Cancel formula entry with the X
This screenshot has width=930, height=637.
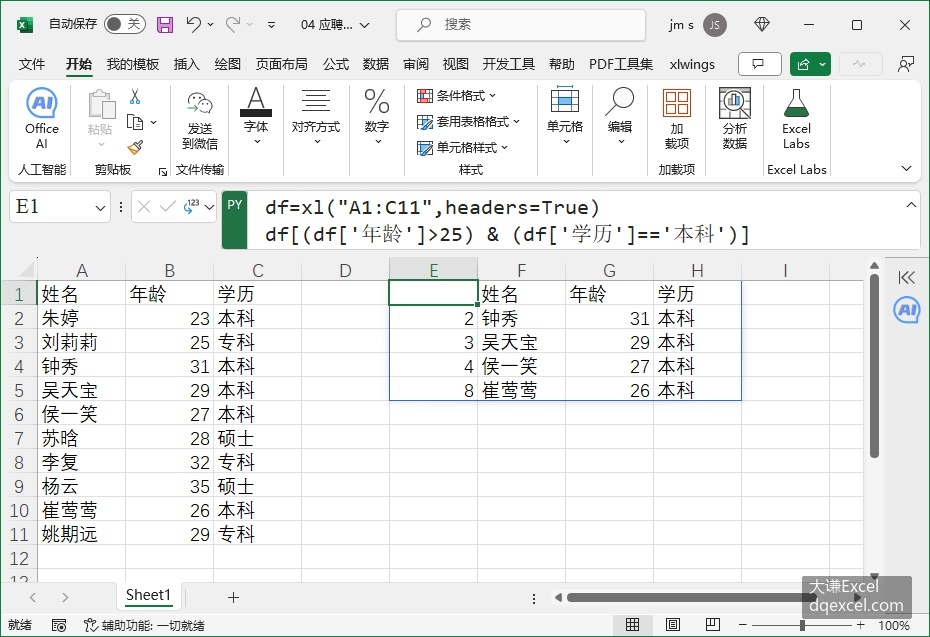(x=144, y=206)
